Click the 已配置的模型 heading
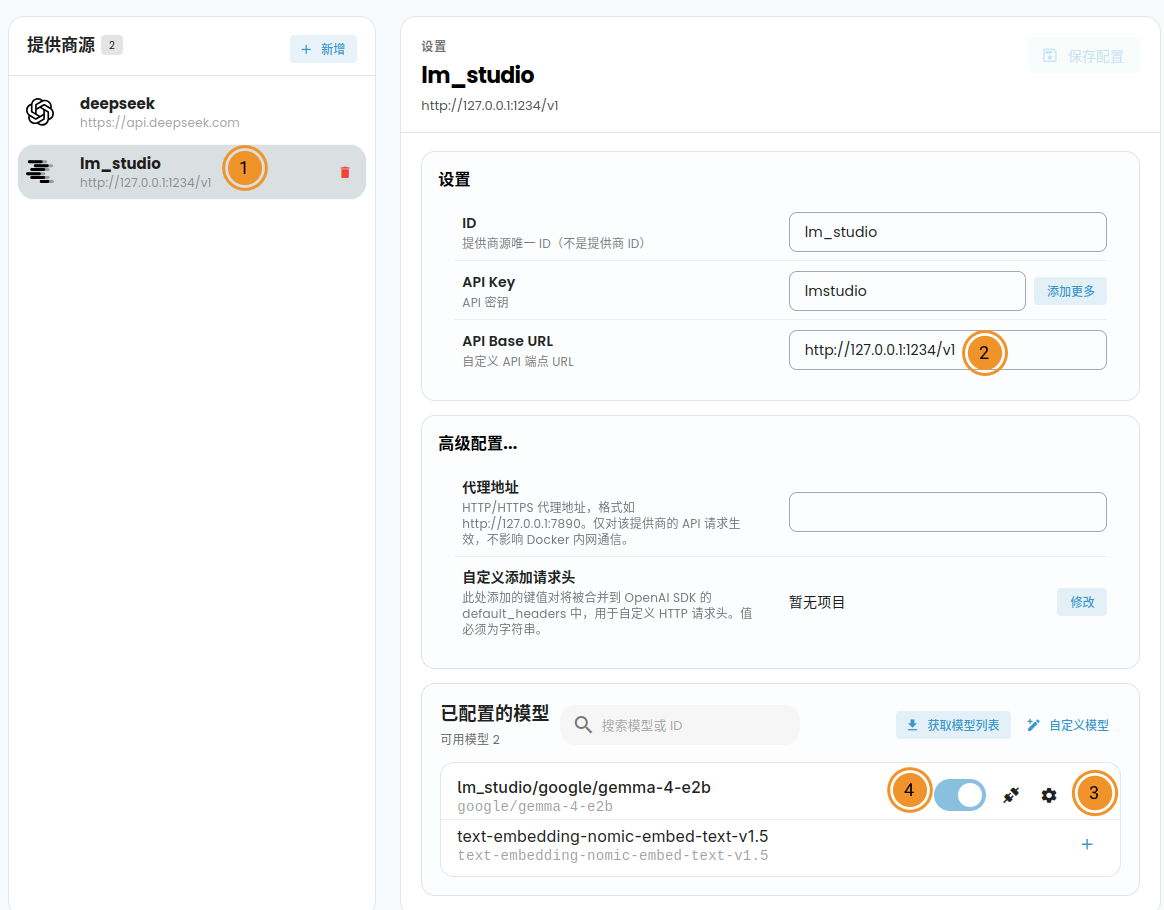The height and width of the screenshot is (910, 1164). pyautogui.click(x=494, y=713)
